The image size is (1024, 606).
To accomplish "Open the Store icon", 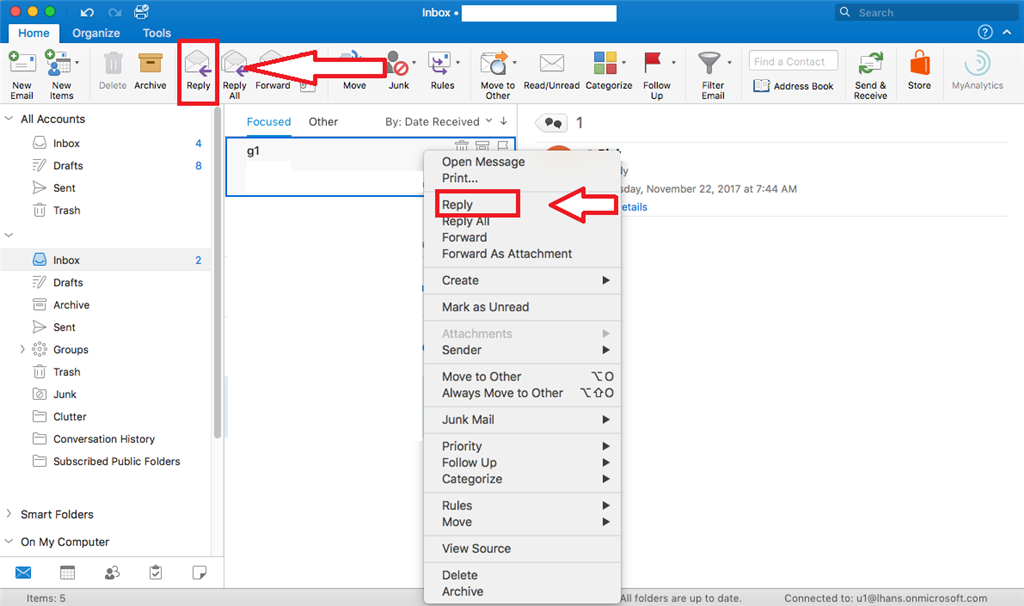I will pyautogui.click(x=920, y=63).
